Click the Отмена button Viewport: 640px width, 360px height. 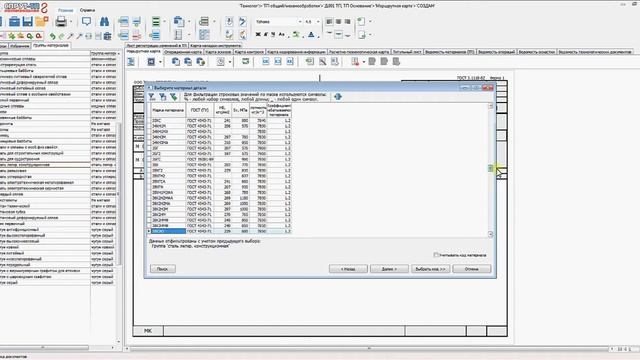click(x=471, y=269)
